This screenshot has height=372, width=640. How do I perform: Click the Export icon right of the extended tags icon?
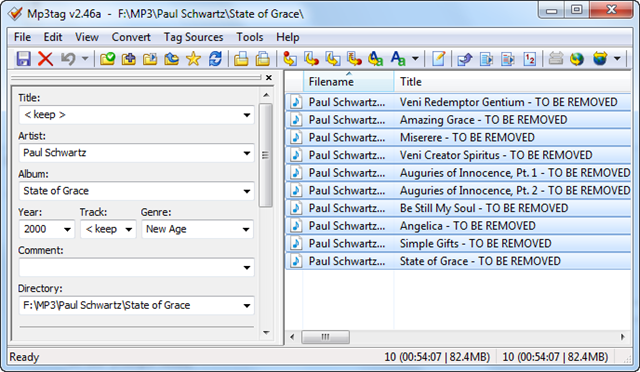464,59
